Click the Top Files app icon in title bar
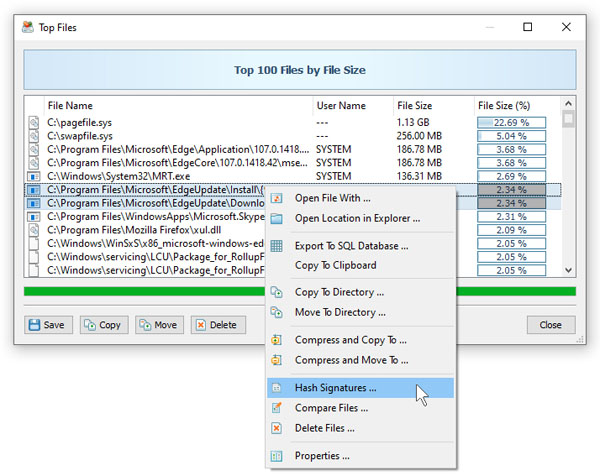600x476 pixels. (x=28, y=27)
